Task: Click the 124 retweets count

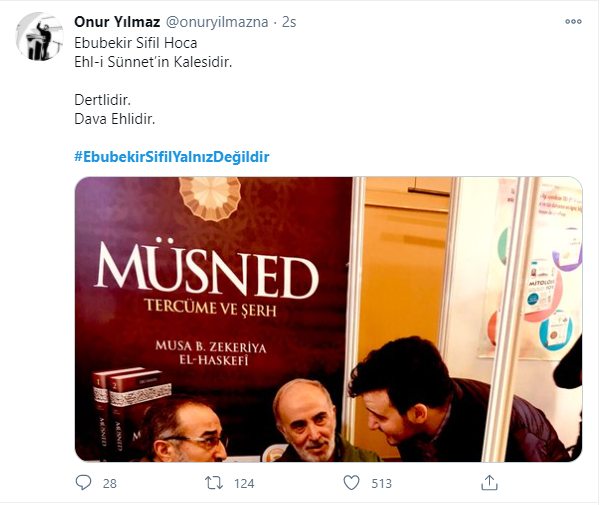Action: [x=243, y=484]
